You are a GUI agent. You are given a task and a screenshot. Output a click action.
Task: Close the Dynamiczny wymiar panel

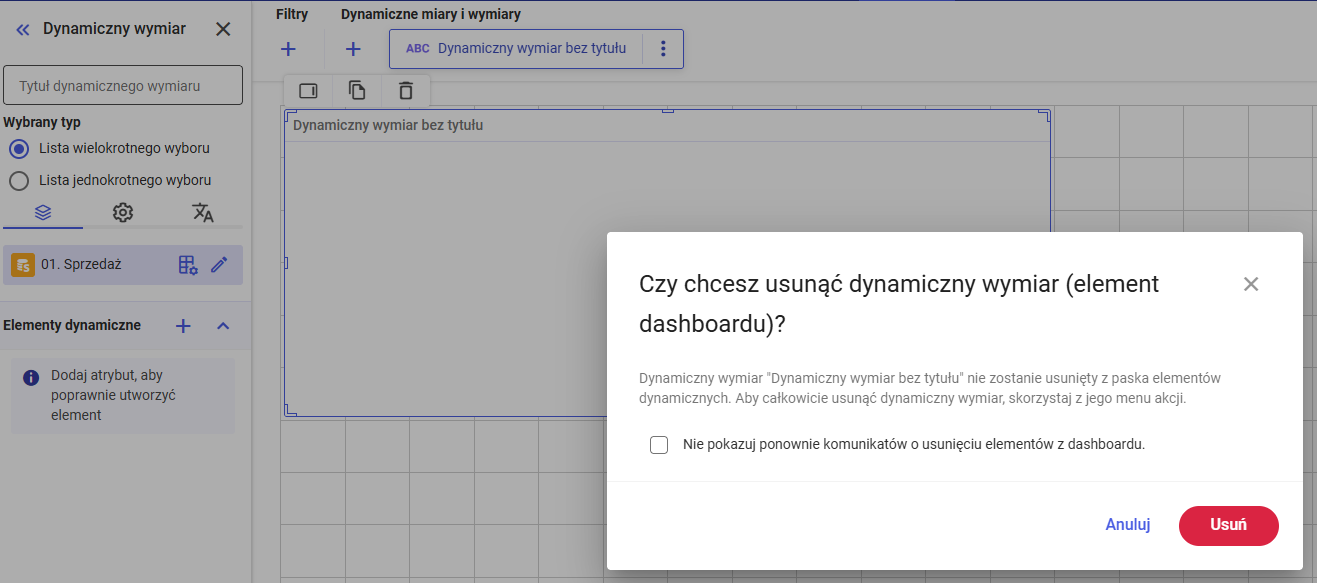point(223,29)
